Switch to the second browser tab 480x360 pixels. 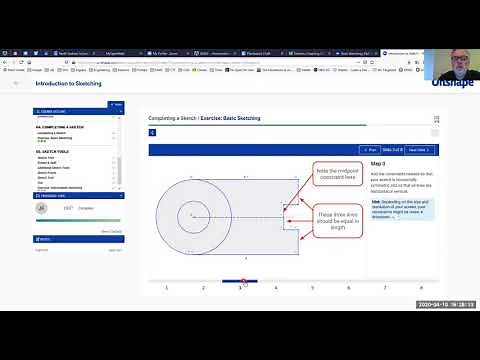point(120,53)
